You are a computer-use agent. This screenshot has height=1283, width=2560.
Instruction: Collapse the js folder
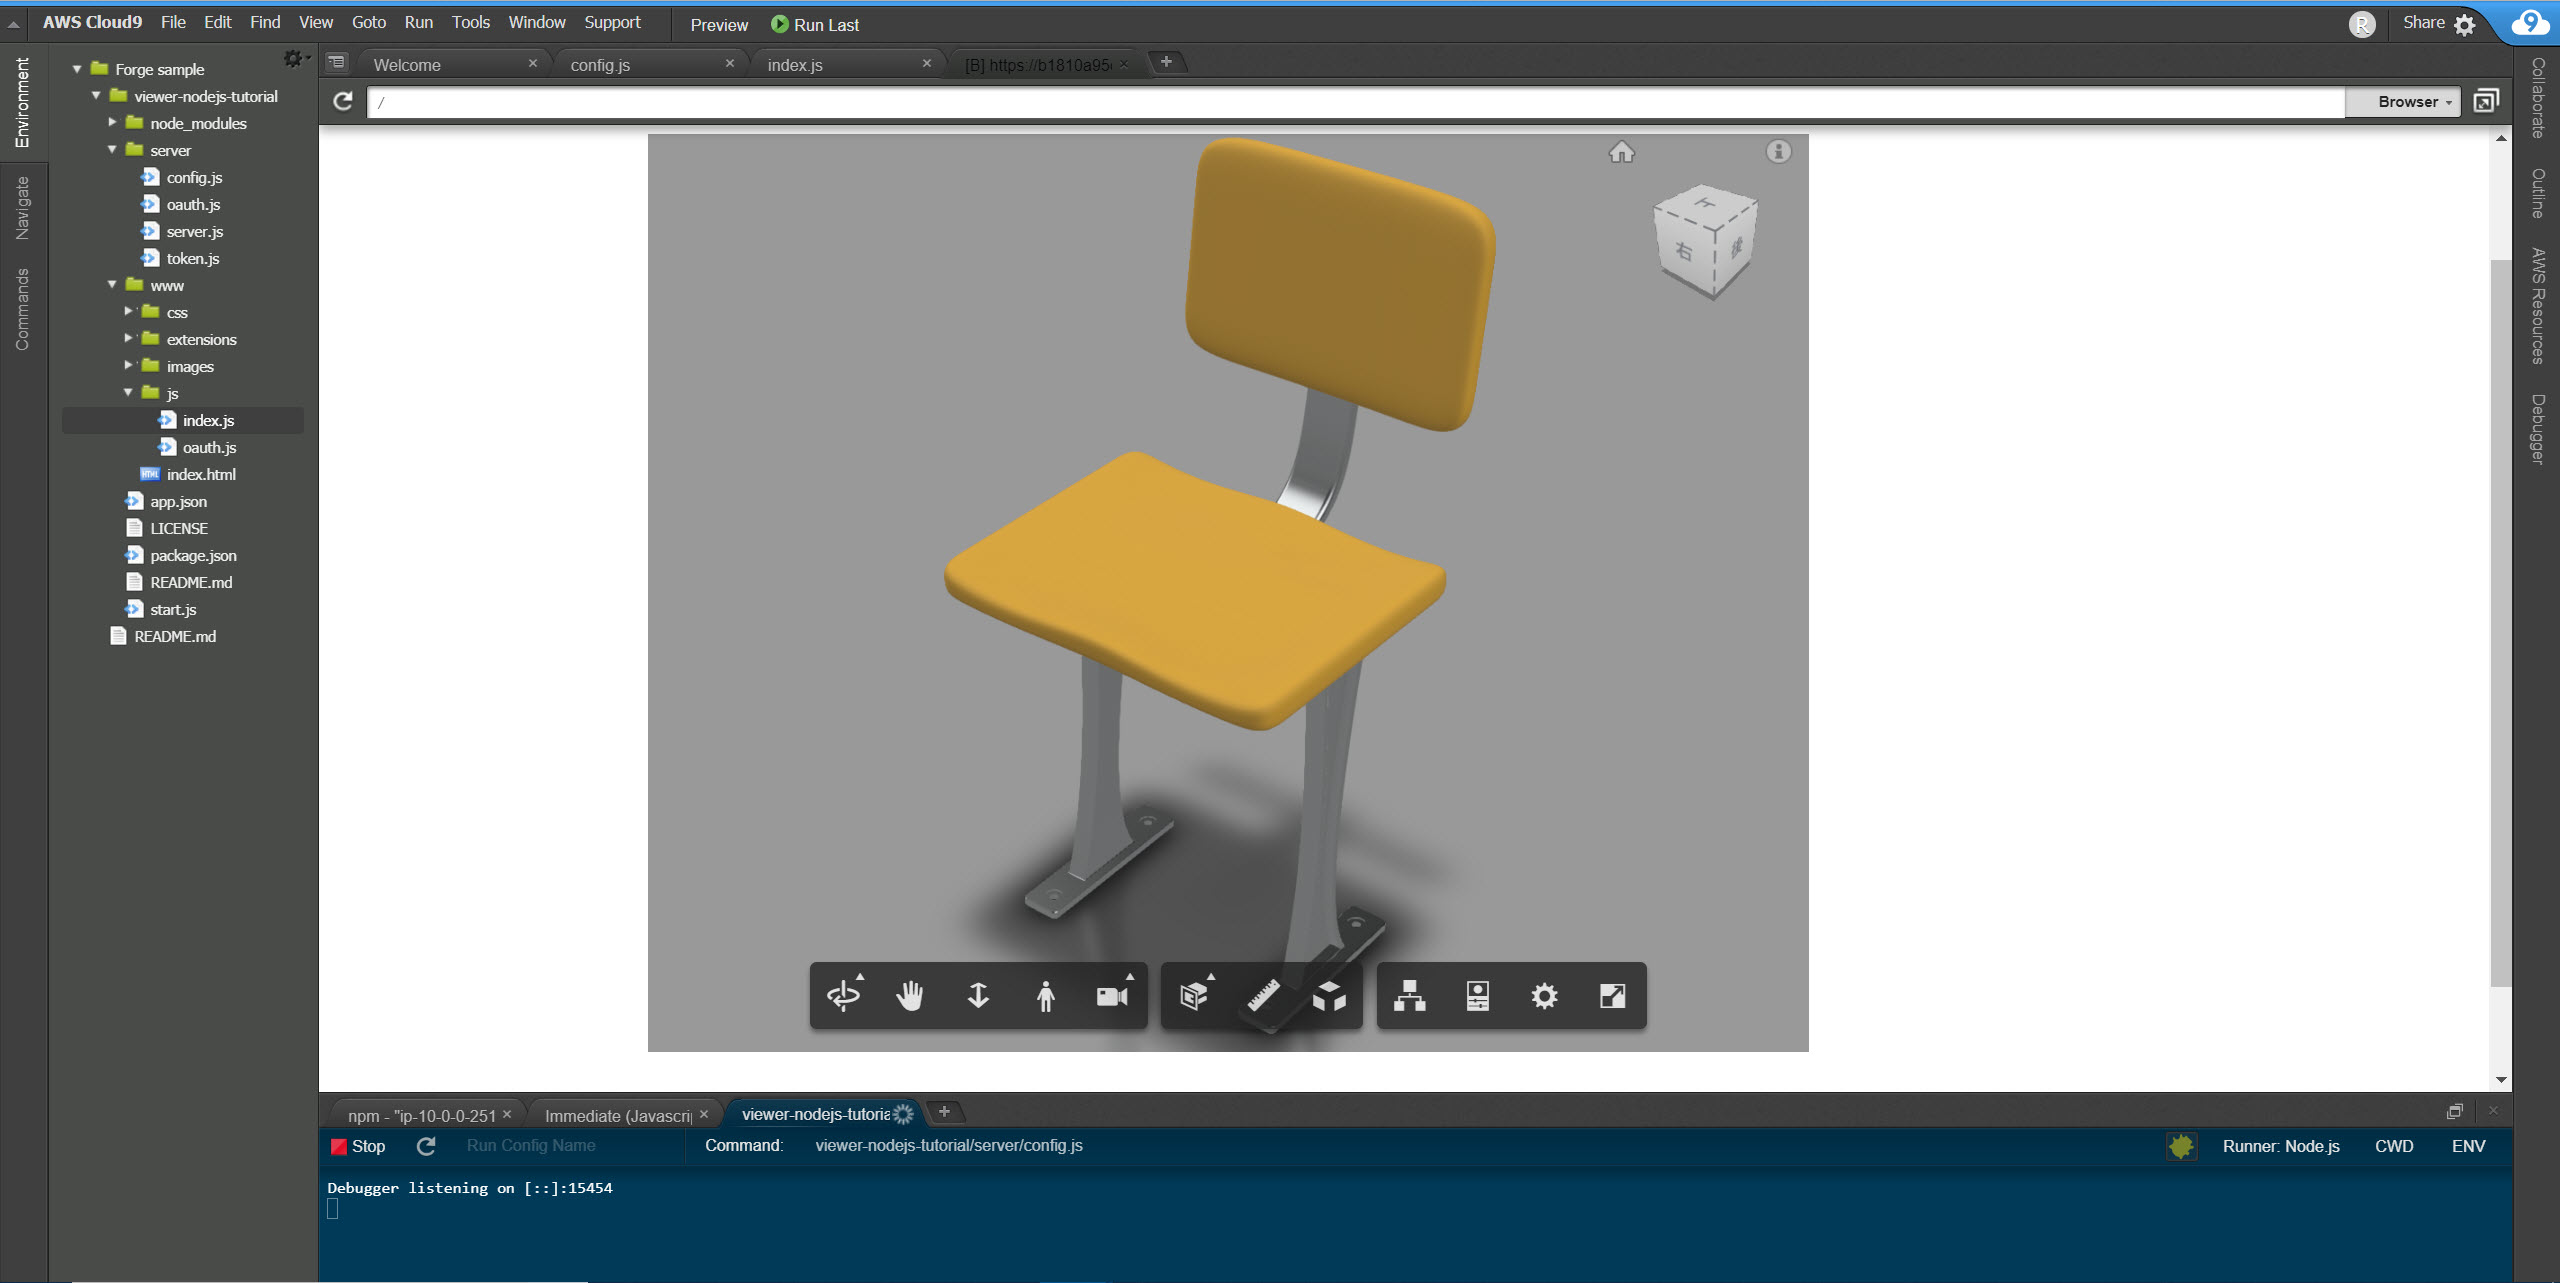pos(128,393)
